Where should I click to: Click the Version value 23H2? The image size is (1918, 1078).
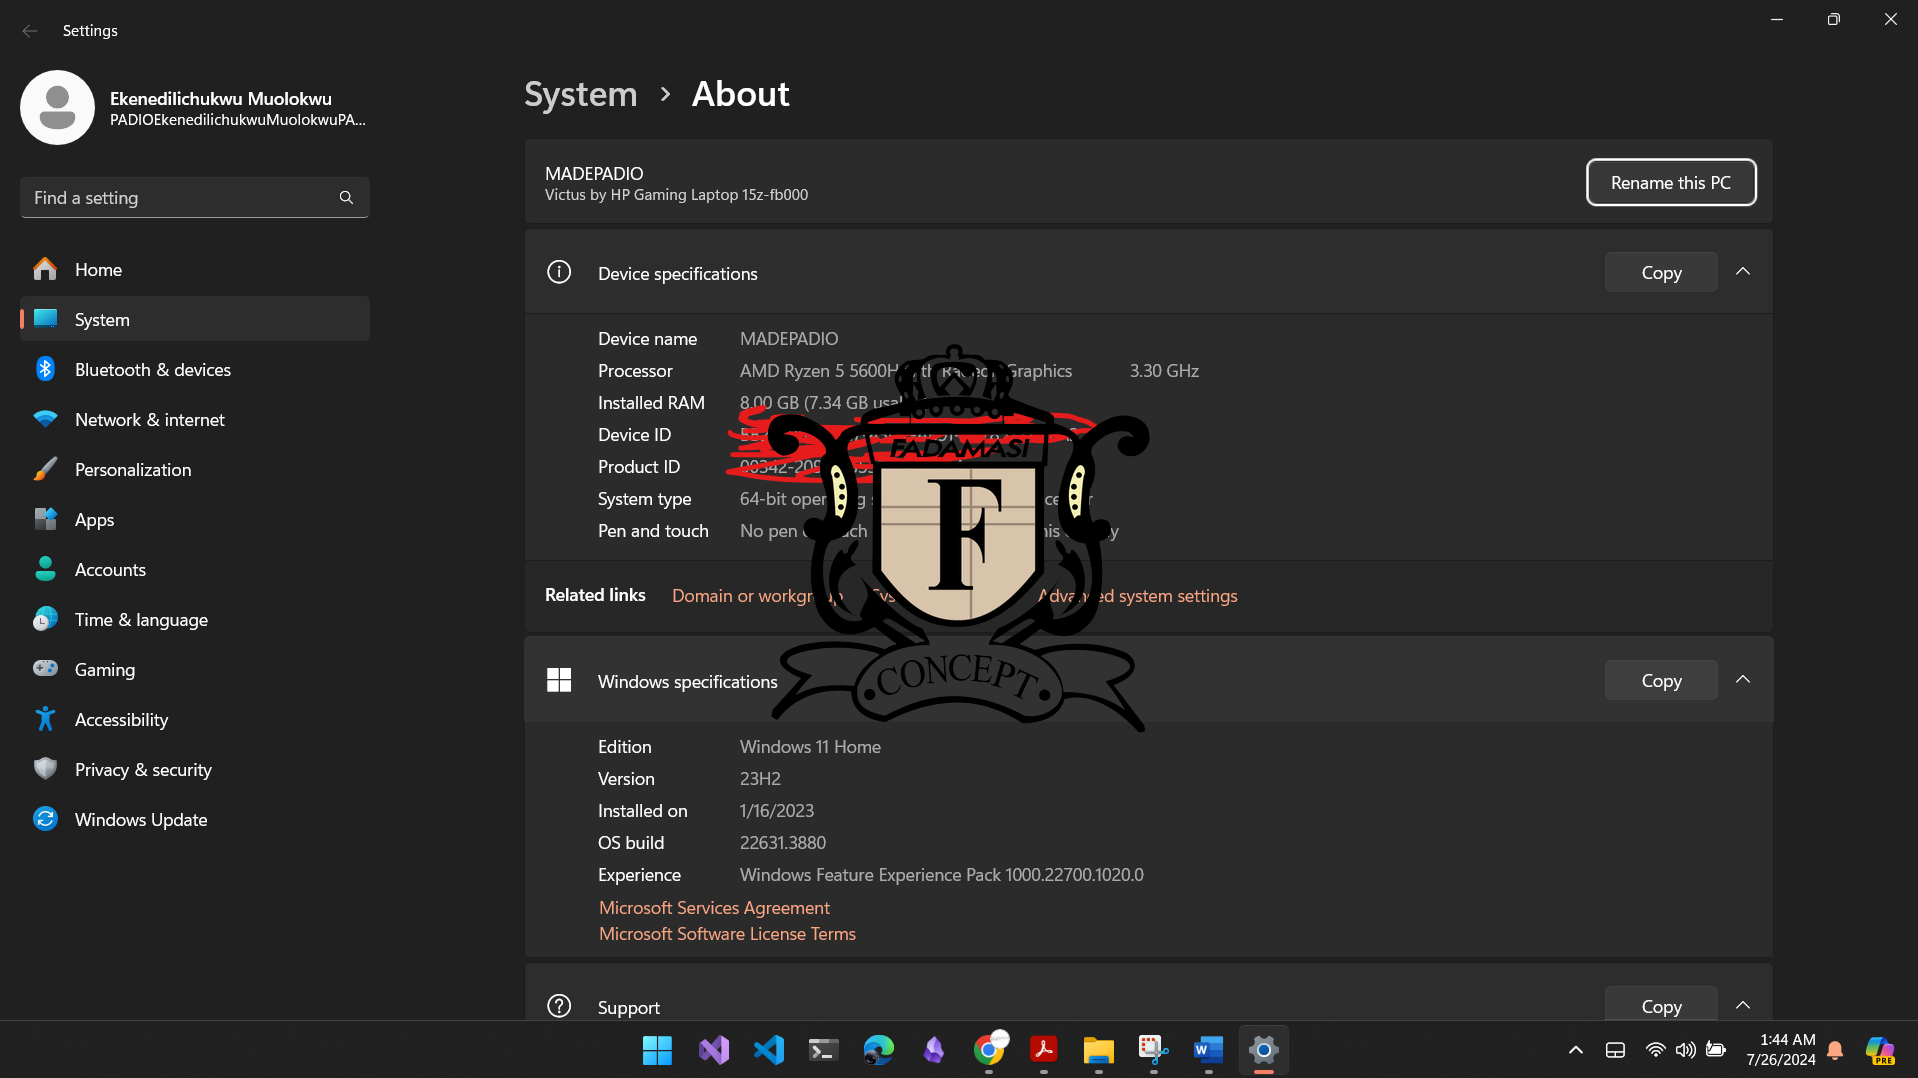pyautogui.click(x=760, y=779)
